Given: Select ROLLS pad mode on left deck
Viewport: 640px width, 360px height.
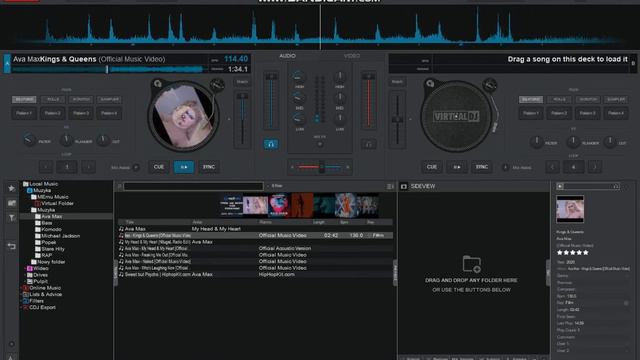Looking at the screenshot, I should click(53, 99).
